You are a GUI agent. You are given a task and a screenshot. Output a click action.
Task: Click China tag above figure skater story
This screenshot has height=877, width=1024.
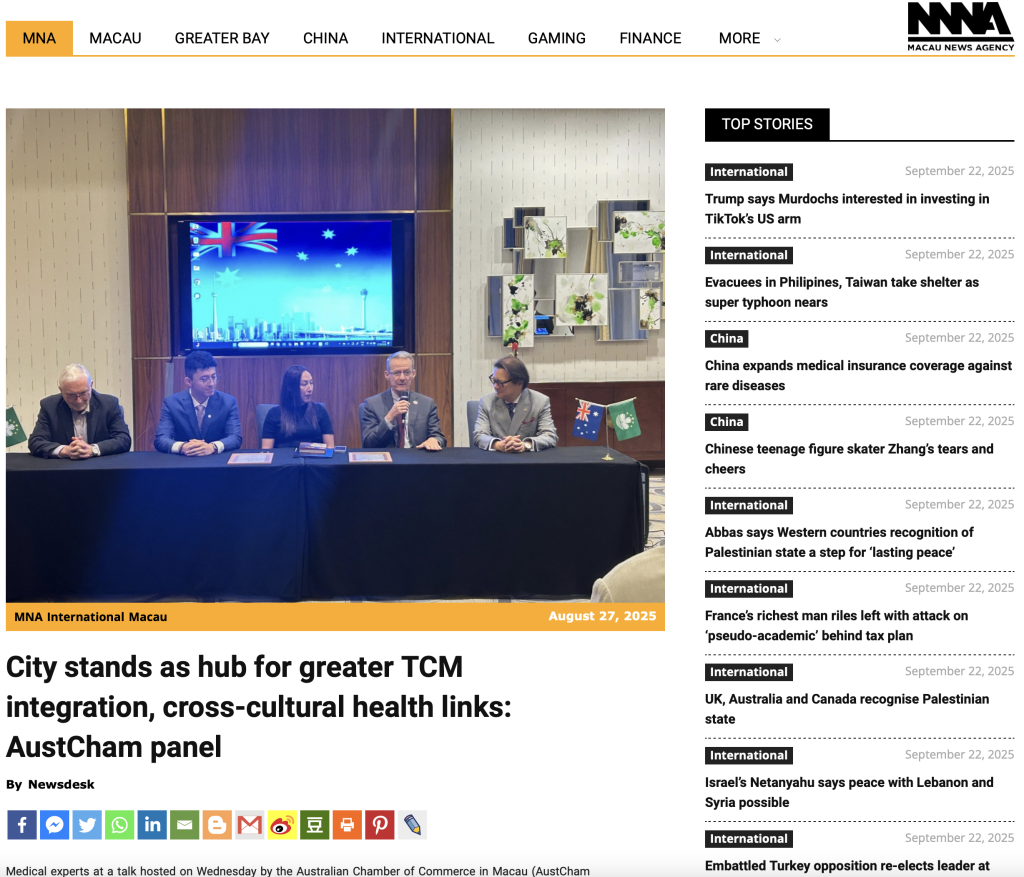click(x=726, y=422)
